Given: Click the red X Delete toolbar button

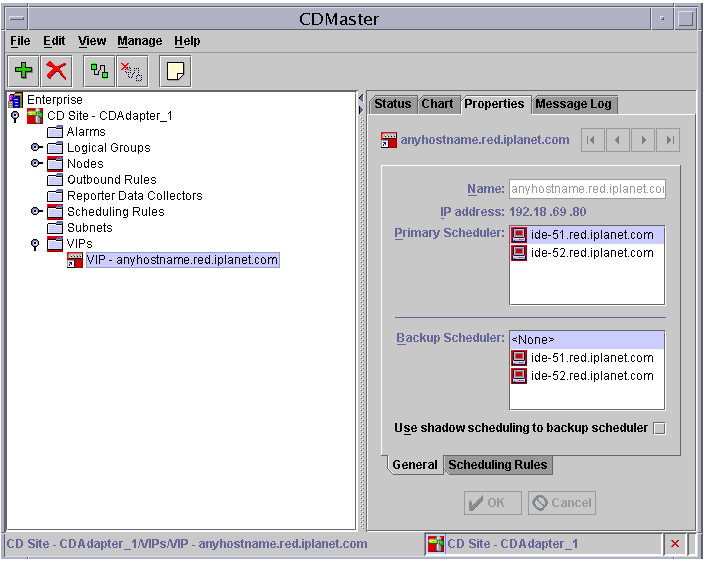Looking at the screenshot, I should click(x=56, y=71).
